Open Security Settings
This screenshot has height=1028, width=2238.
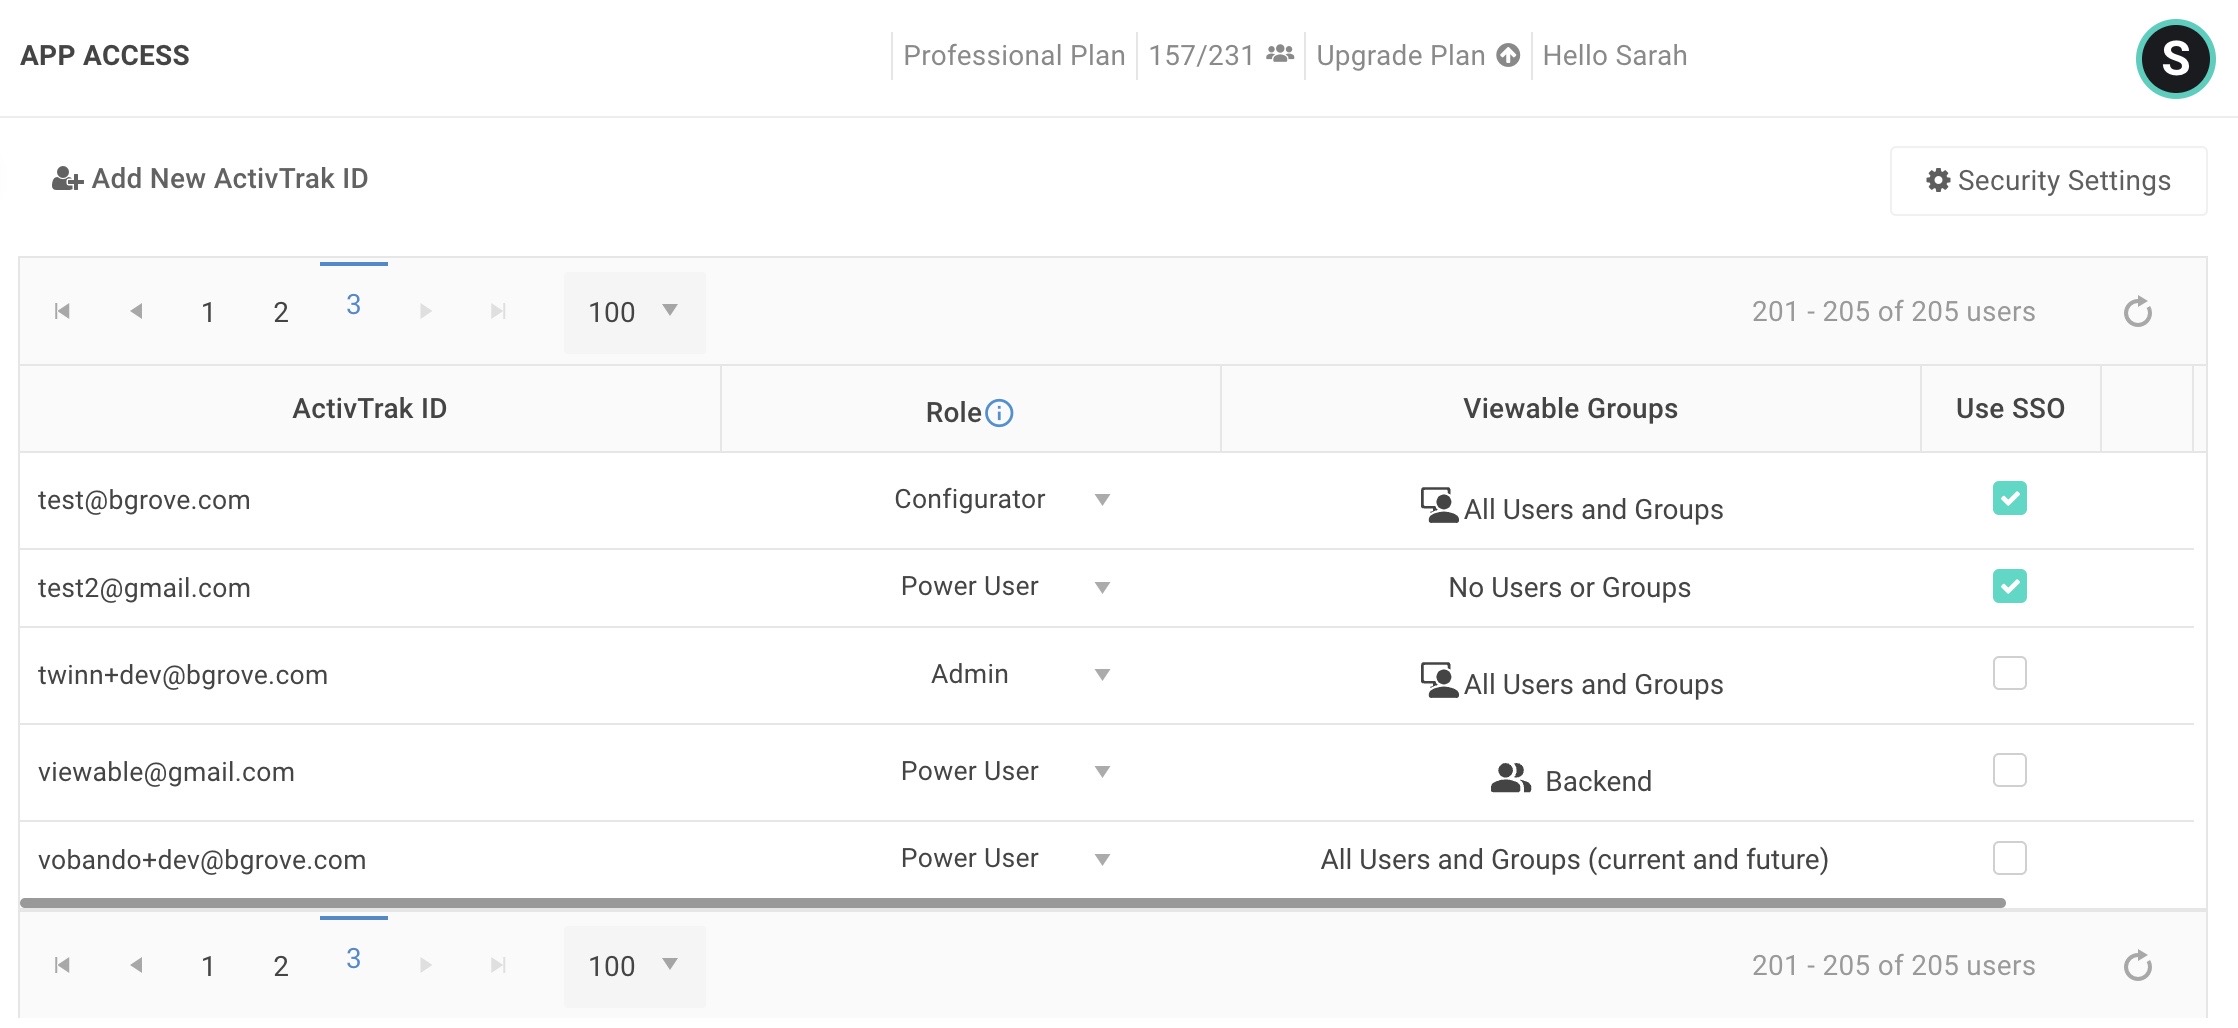pyautogui.click(x=2048, y=181)
